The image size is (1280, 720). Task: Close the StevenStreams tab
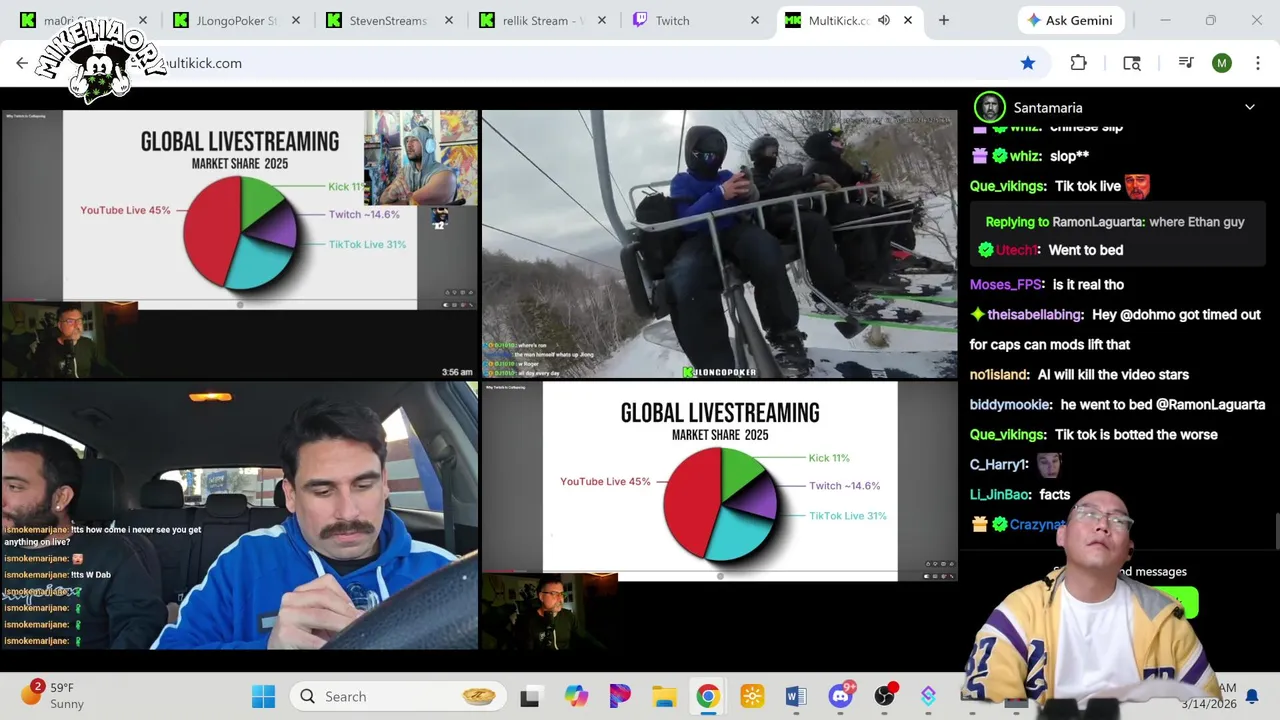tap(448, 20)
